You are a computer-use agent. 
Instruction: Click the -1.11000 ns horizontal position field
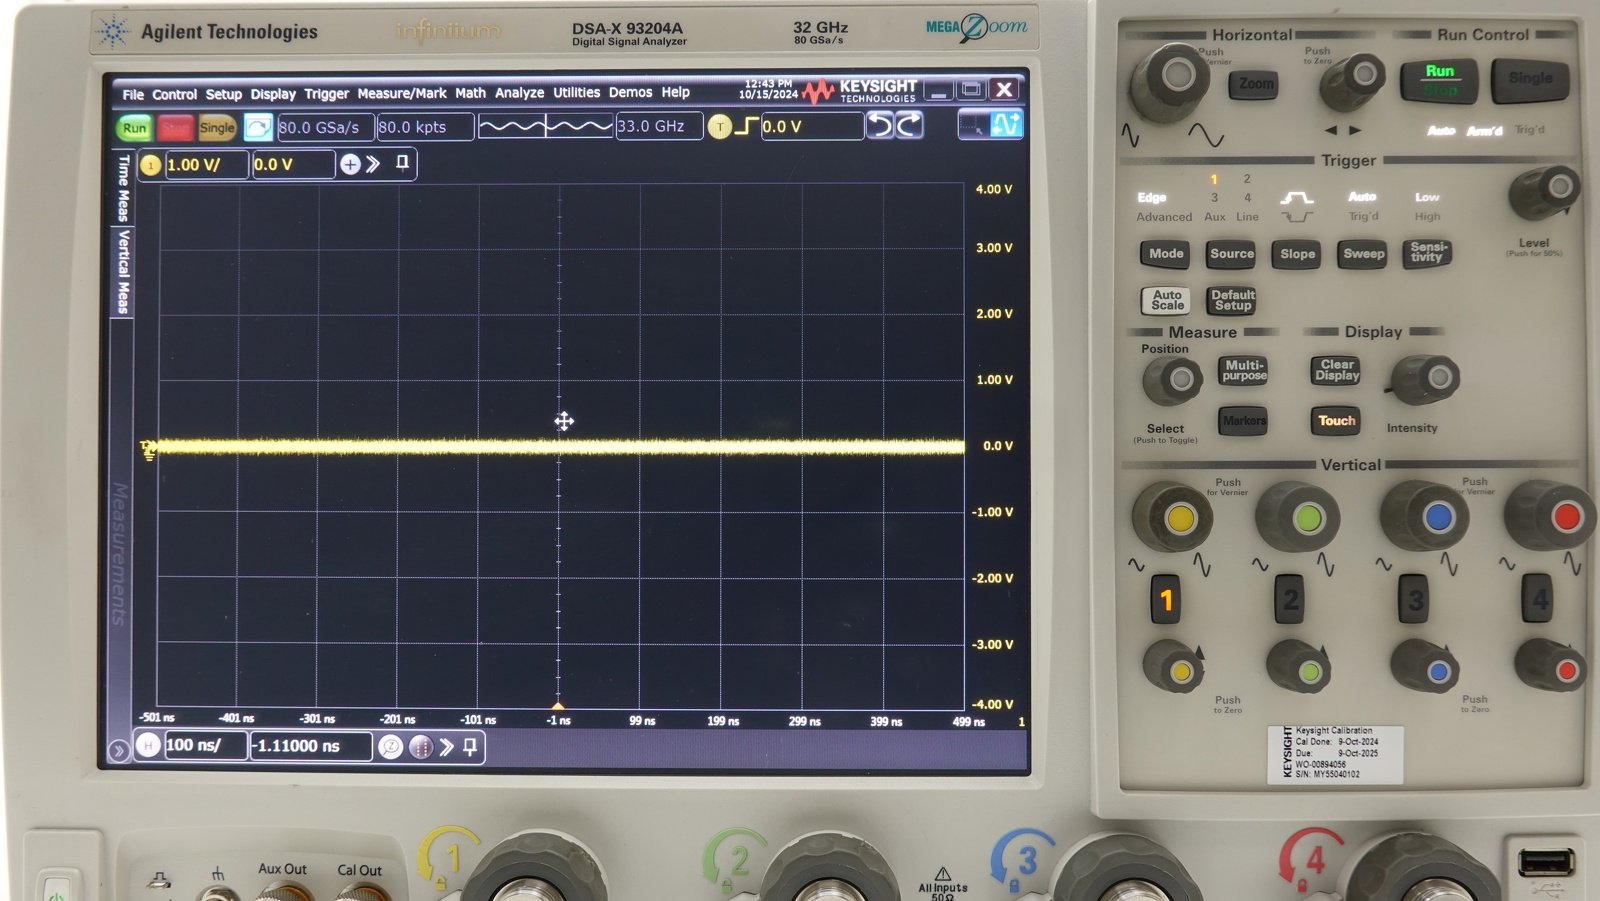coord(311,746)
